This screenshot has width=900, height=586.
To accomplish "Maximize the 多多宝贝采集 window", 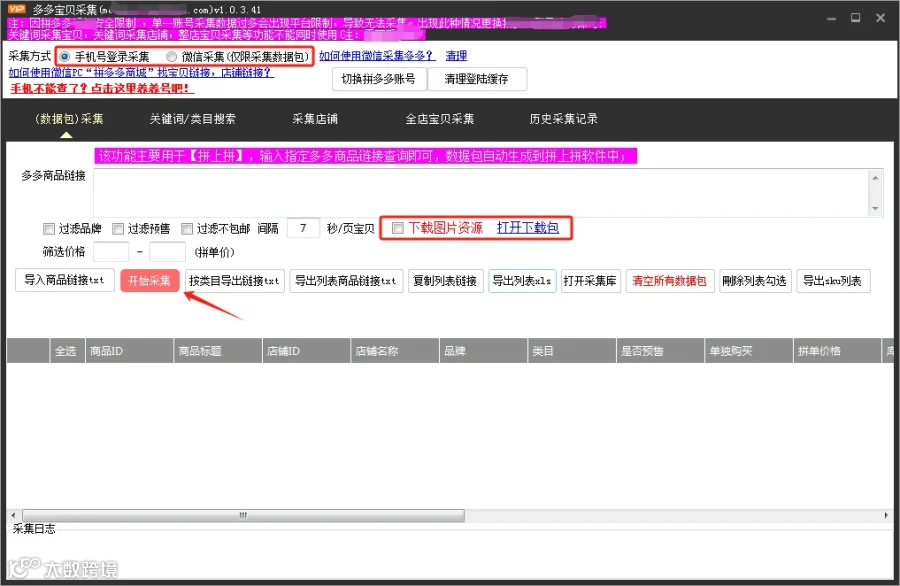I will click(x=855, y=18).
